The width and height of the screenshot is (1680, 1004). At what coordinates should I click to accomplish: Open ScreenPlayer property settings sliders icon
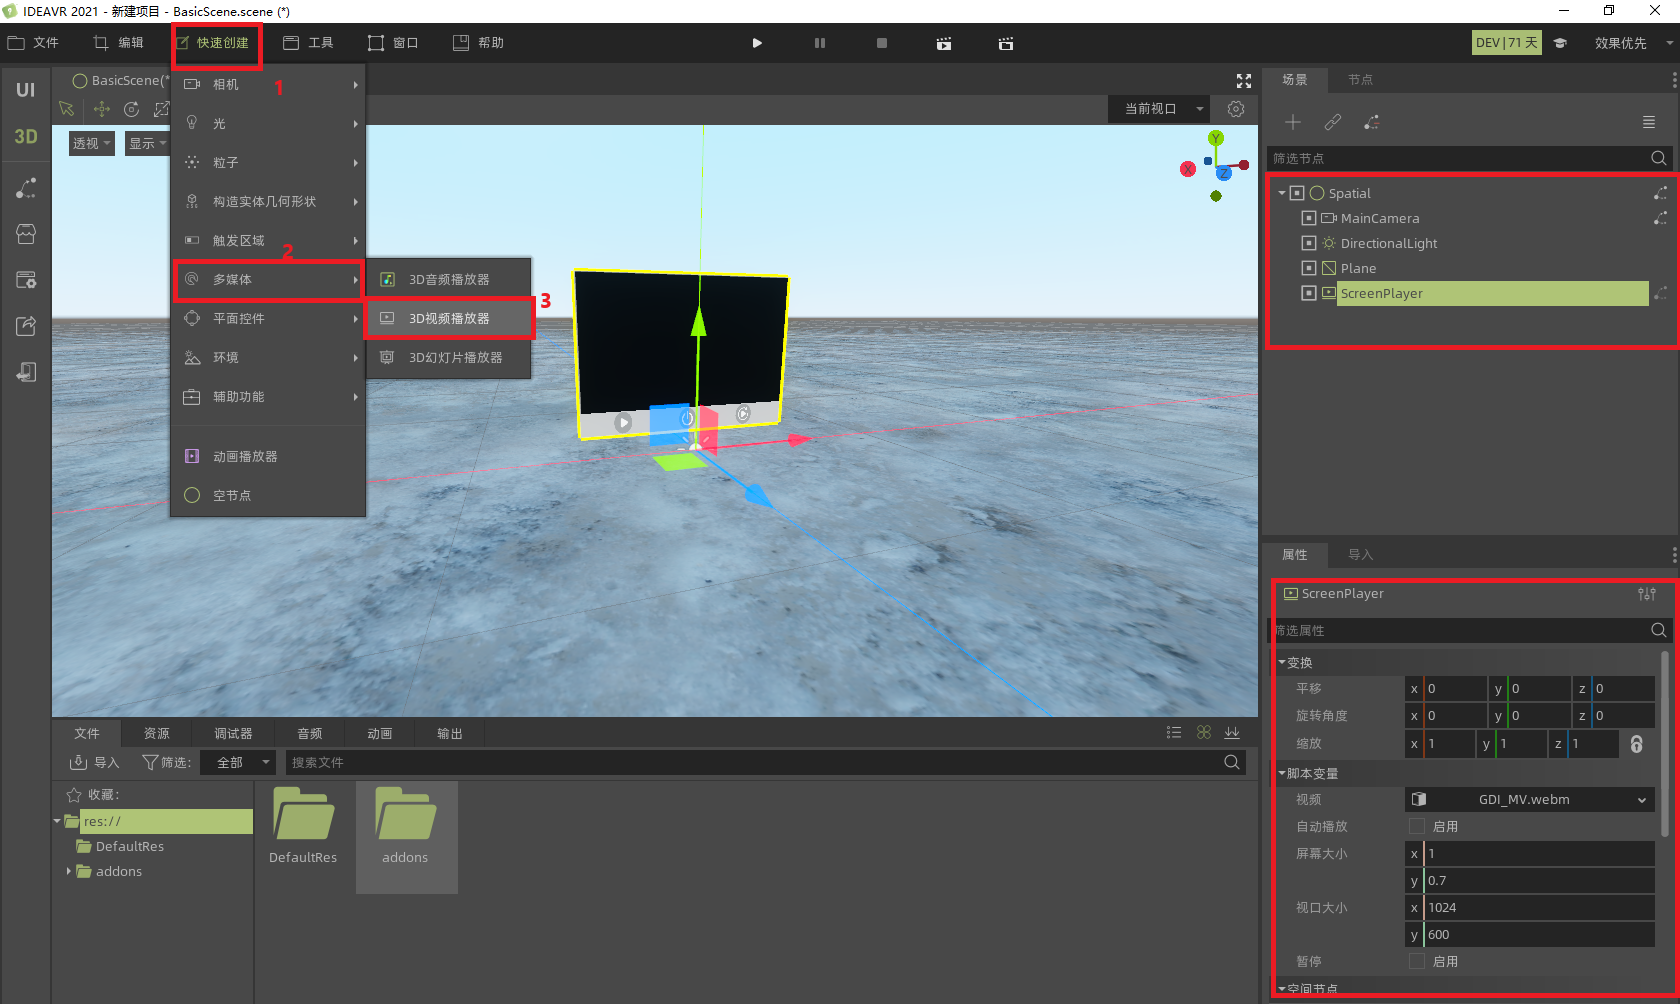pyautogui.click(x=1646, y=594)
